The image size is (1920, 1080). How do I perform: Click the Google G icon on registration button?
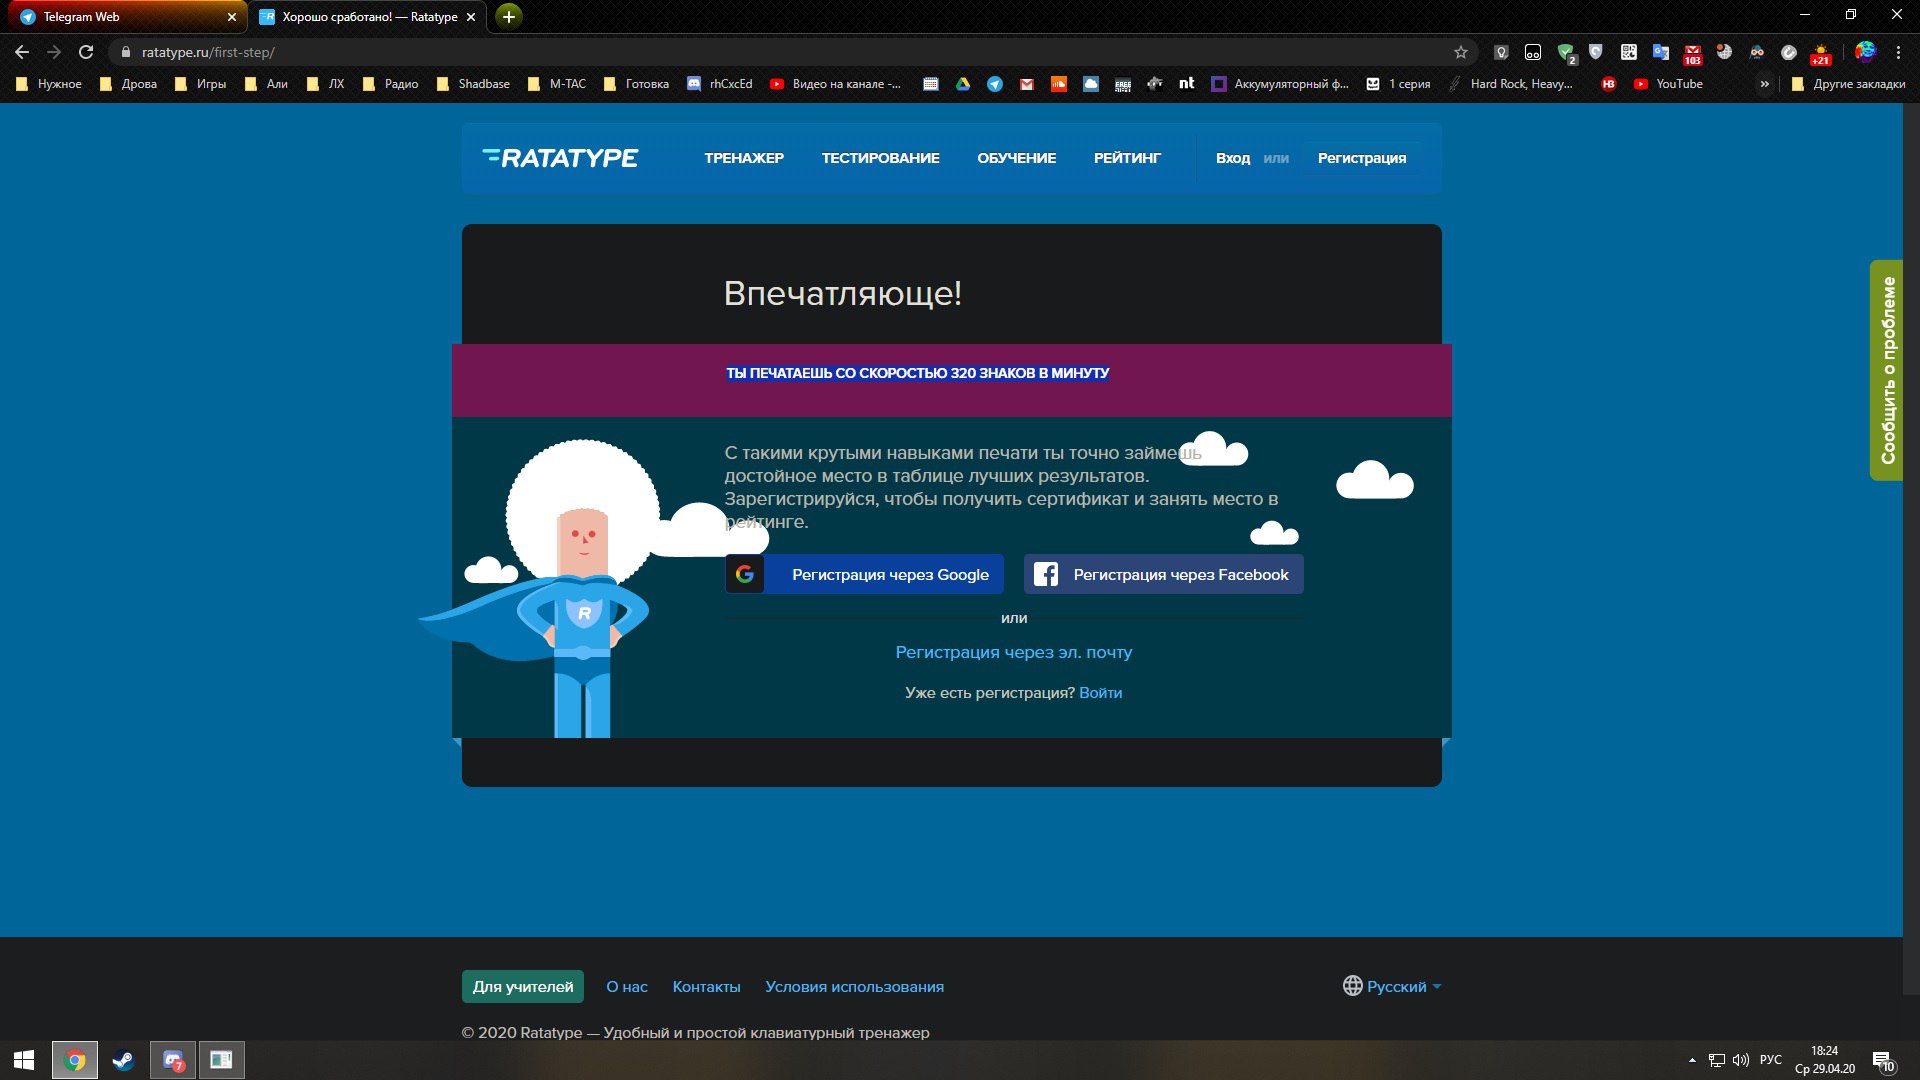[745, 574]
